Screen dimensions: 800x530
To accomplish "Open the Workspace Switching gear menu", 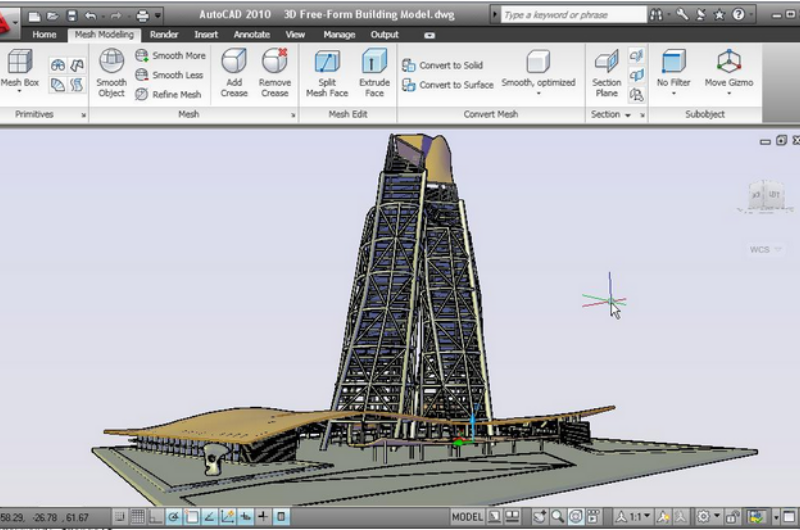I will (708, 517).
